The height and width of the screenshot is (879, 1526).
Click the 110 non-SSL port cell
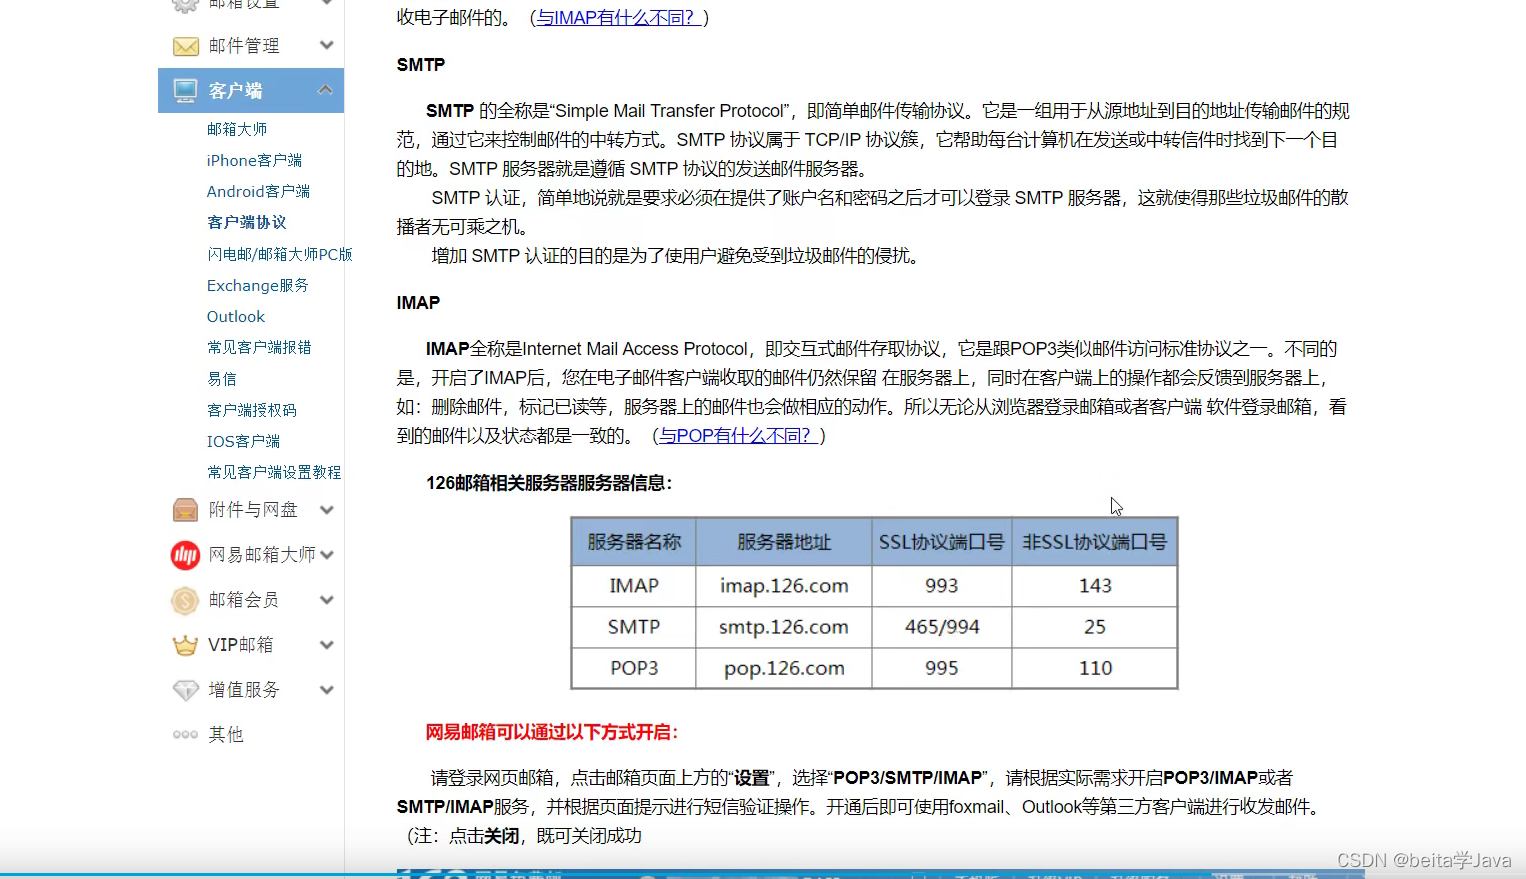click(x=1095, y=668)
